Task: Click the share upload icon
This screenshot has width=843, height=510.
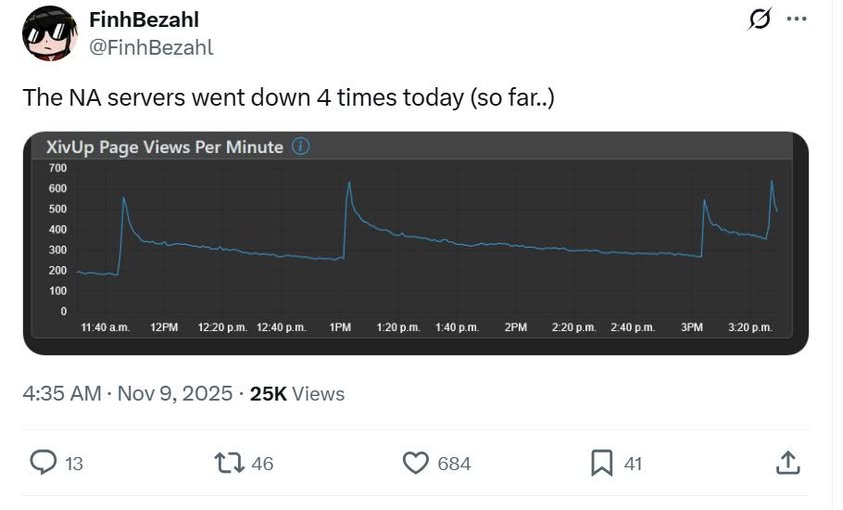Action: coord(787,462)
